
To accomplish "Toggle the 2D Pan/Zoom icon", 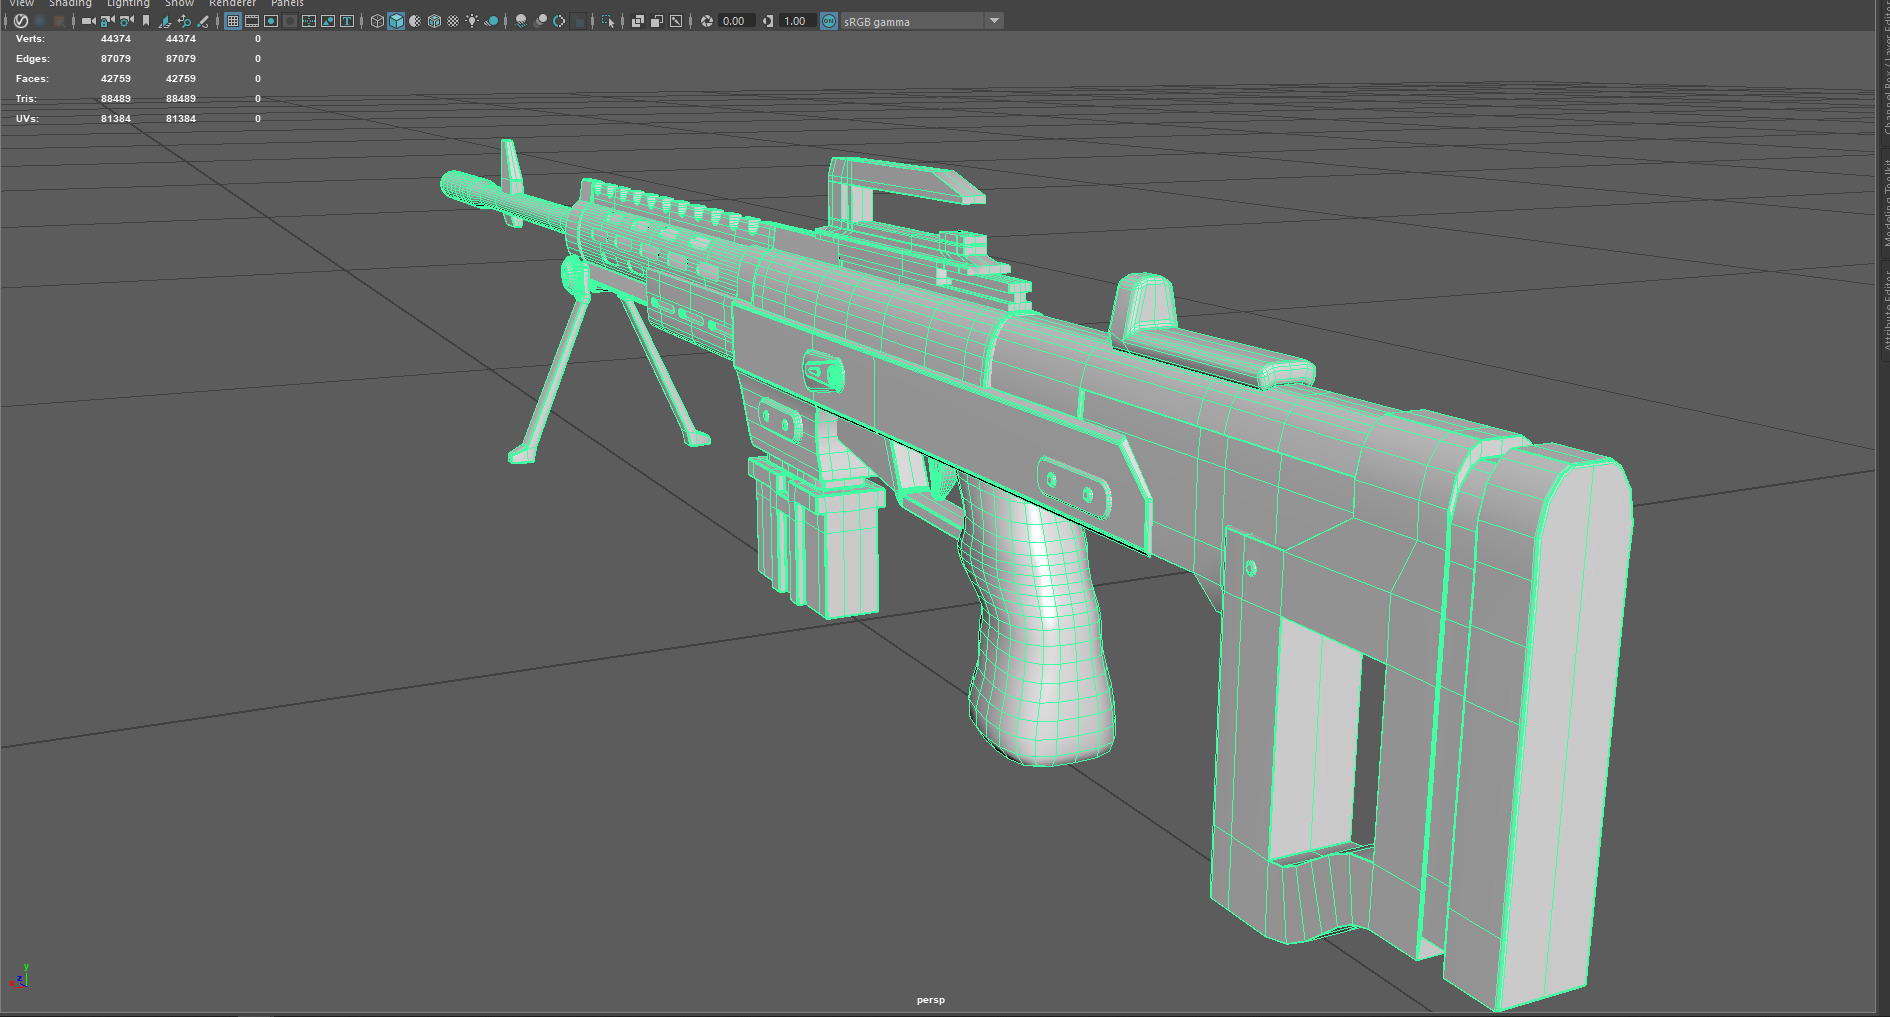I will click(x=184, y=21).
